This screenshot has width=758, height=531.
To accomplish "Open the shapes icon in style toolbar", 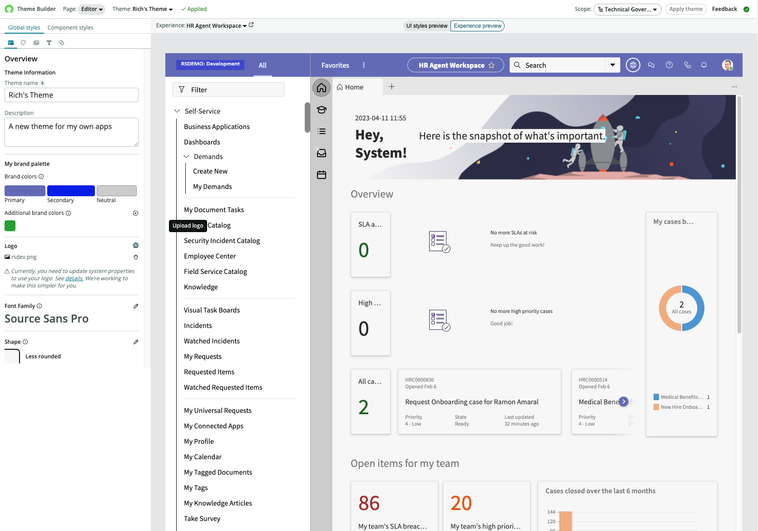I will (61, 43).
